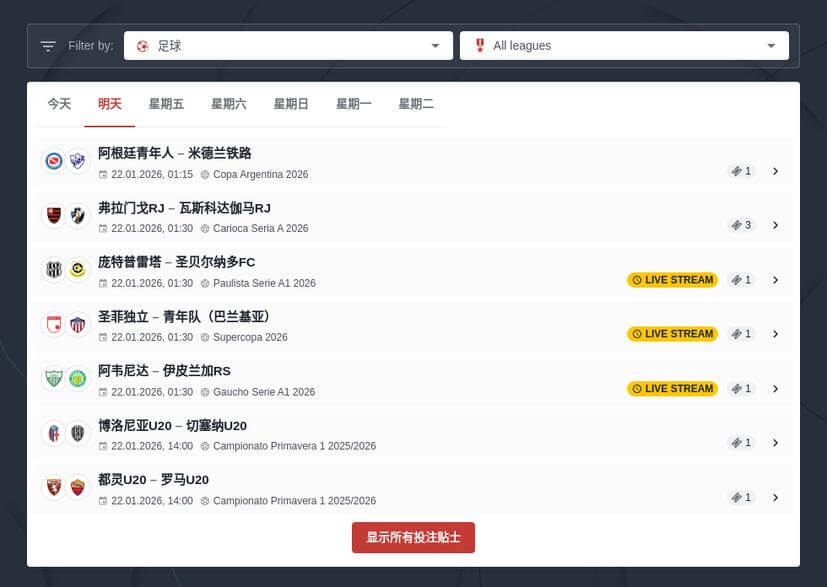Click the 阿韦尼达 team crest
Viewport: 827px width, 587px height.
(53, 380)
